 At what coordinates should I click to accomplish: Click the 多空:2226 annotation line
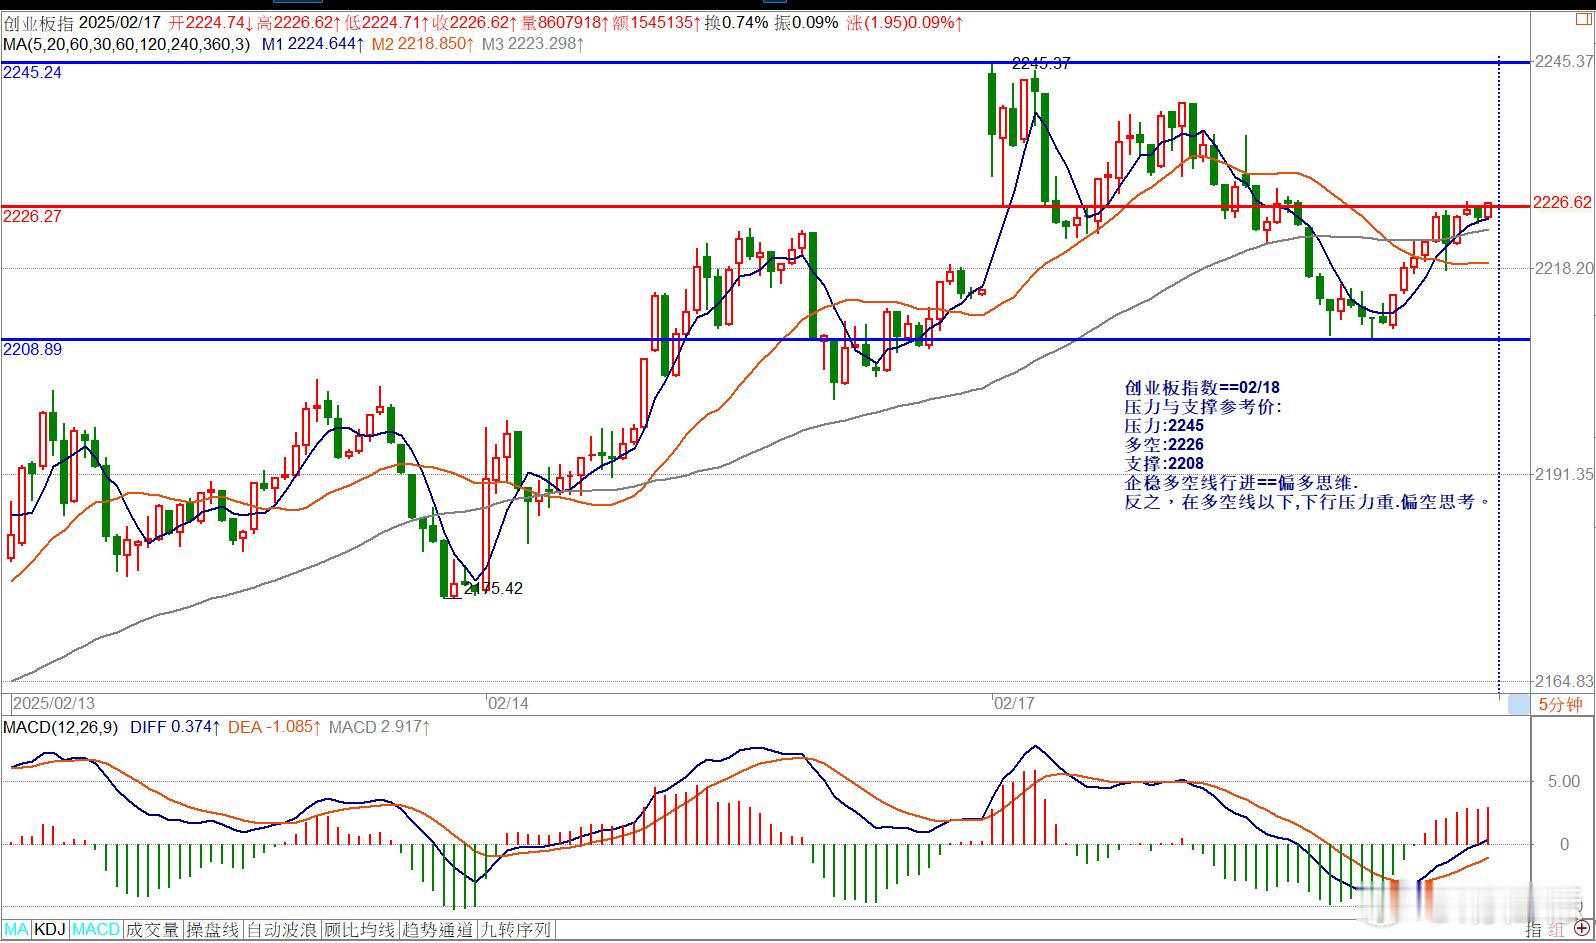(1164, 445)
